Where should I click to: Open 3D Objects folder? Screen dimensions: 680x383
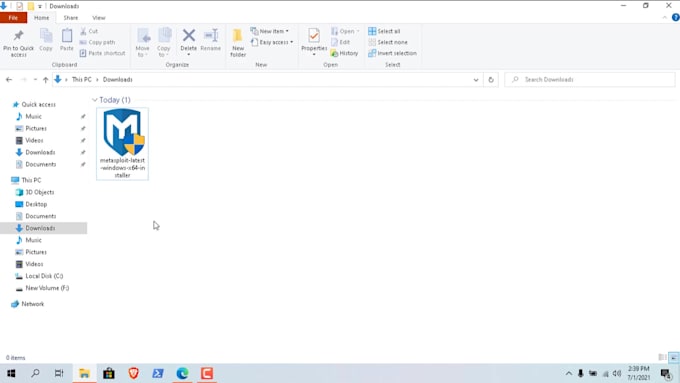click(39, 192)
